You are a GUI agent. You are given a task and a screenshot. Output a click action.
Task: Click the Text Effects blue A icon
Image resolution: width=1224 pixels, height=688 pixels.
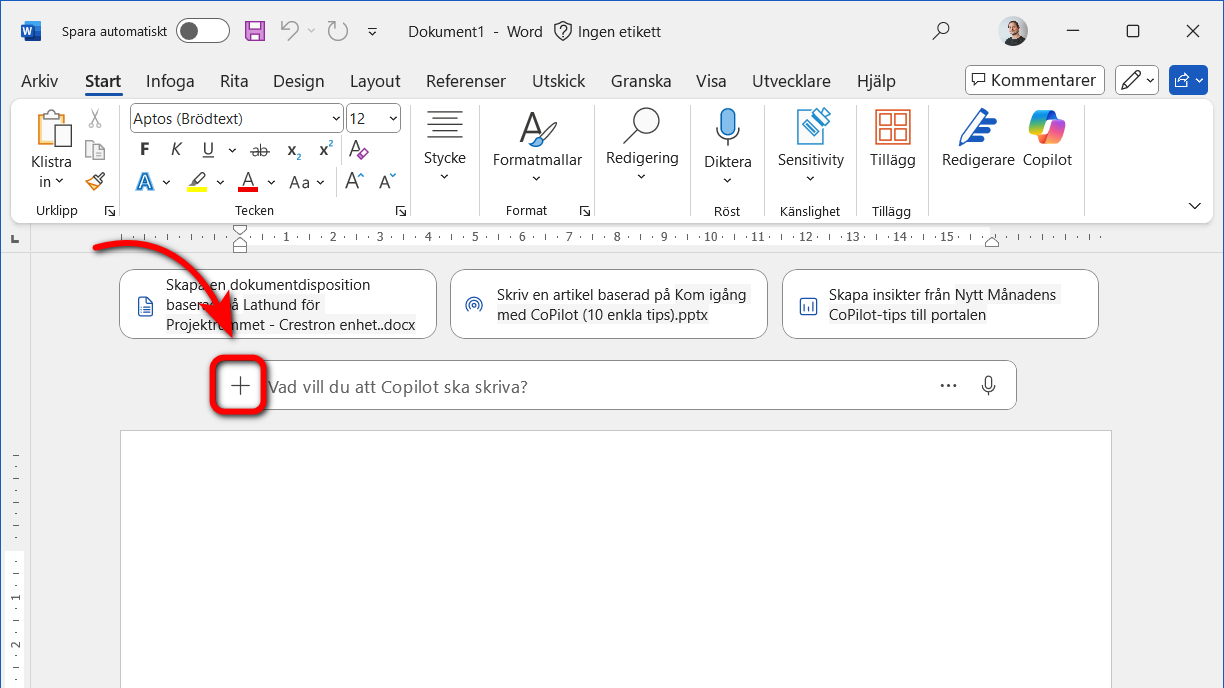145,182
